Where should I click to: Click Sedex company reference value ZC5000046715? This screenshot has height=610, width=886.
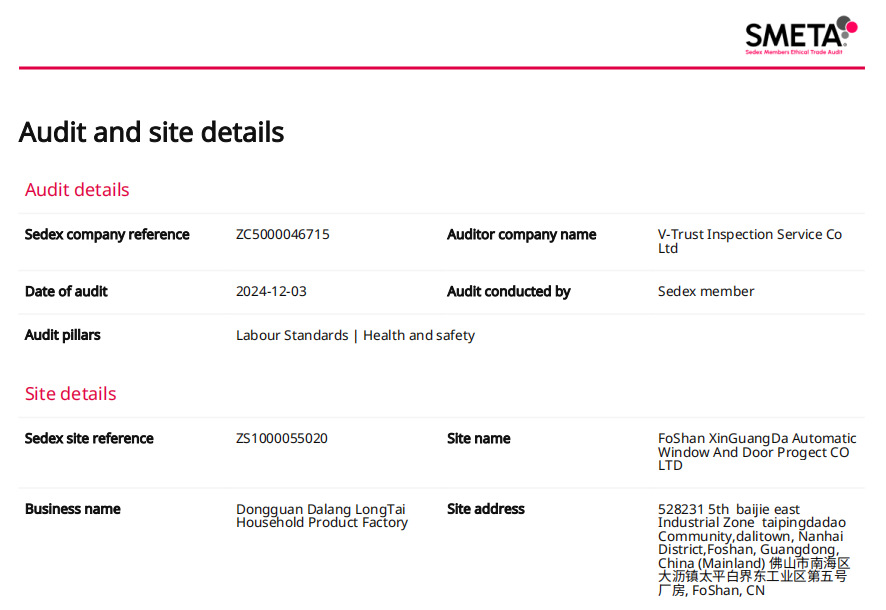point(282,235)
